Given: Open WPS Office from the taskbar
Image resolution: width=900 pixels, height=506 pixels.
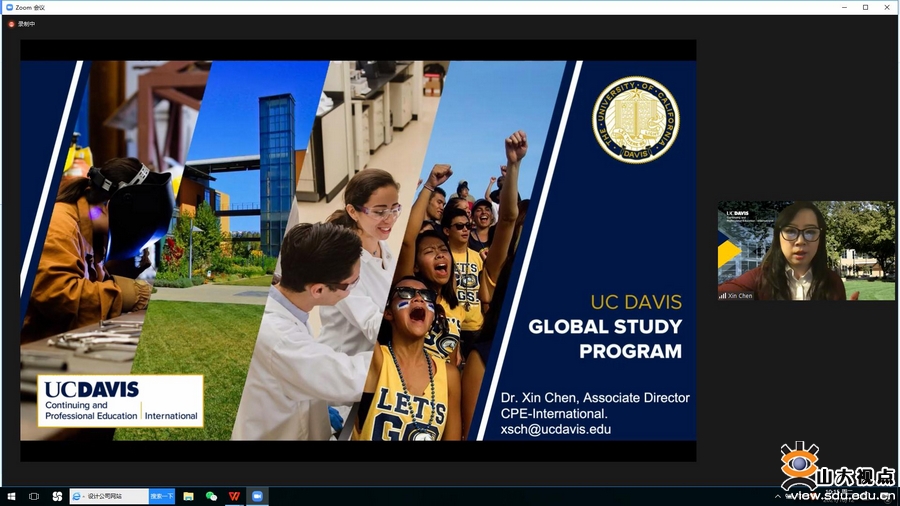Looking at the screenshot, I should (x=234, y=496).
